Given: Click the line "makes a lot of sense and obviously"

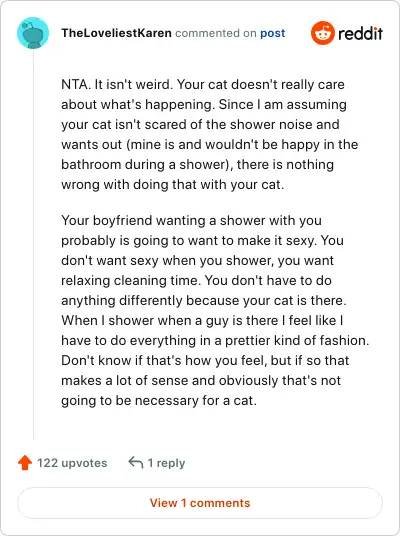Looking at the screenshot, I should 201,380.
